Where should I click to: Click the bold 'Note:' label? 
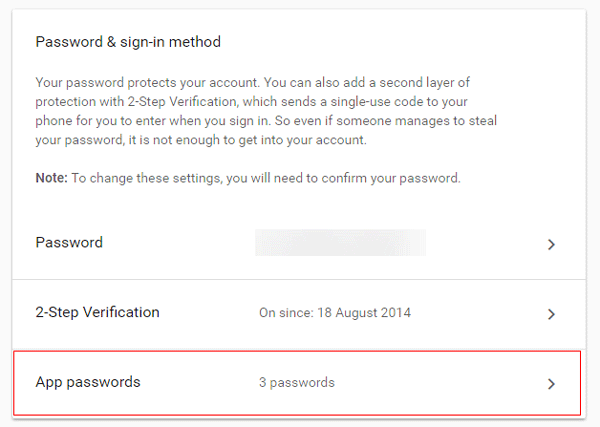tap(51, 178)
